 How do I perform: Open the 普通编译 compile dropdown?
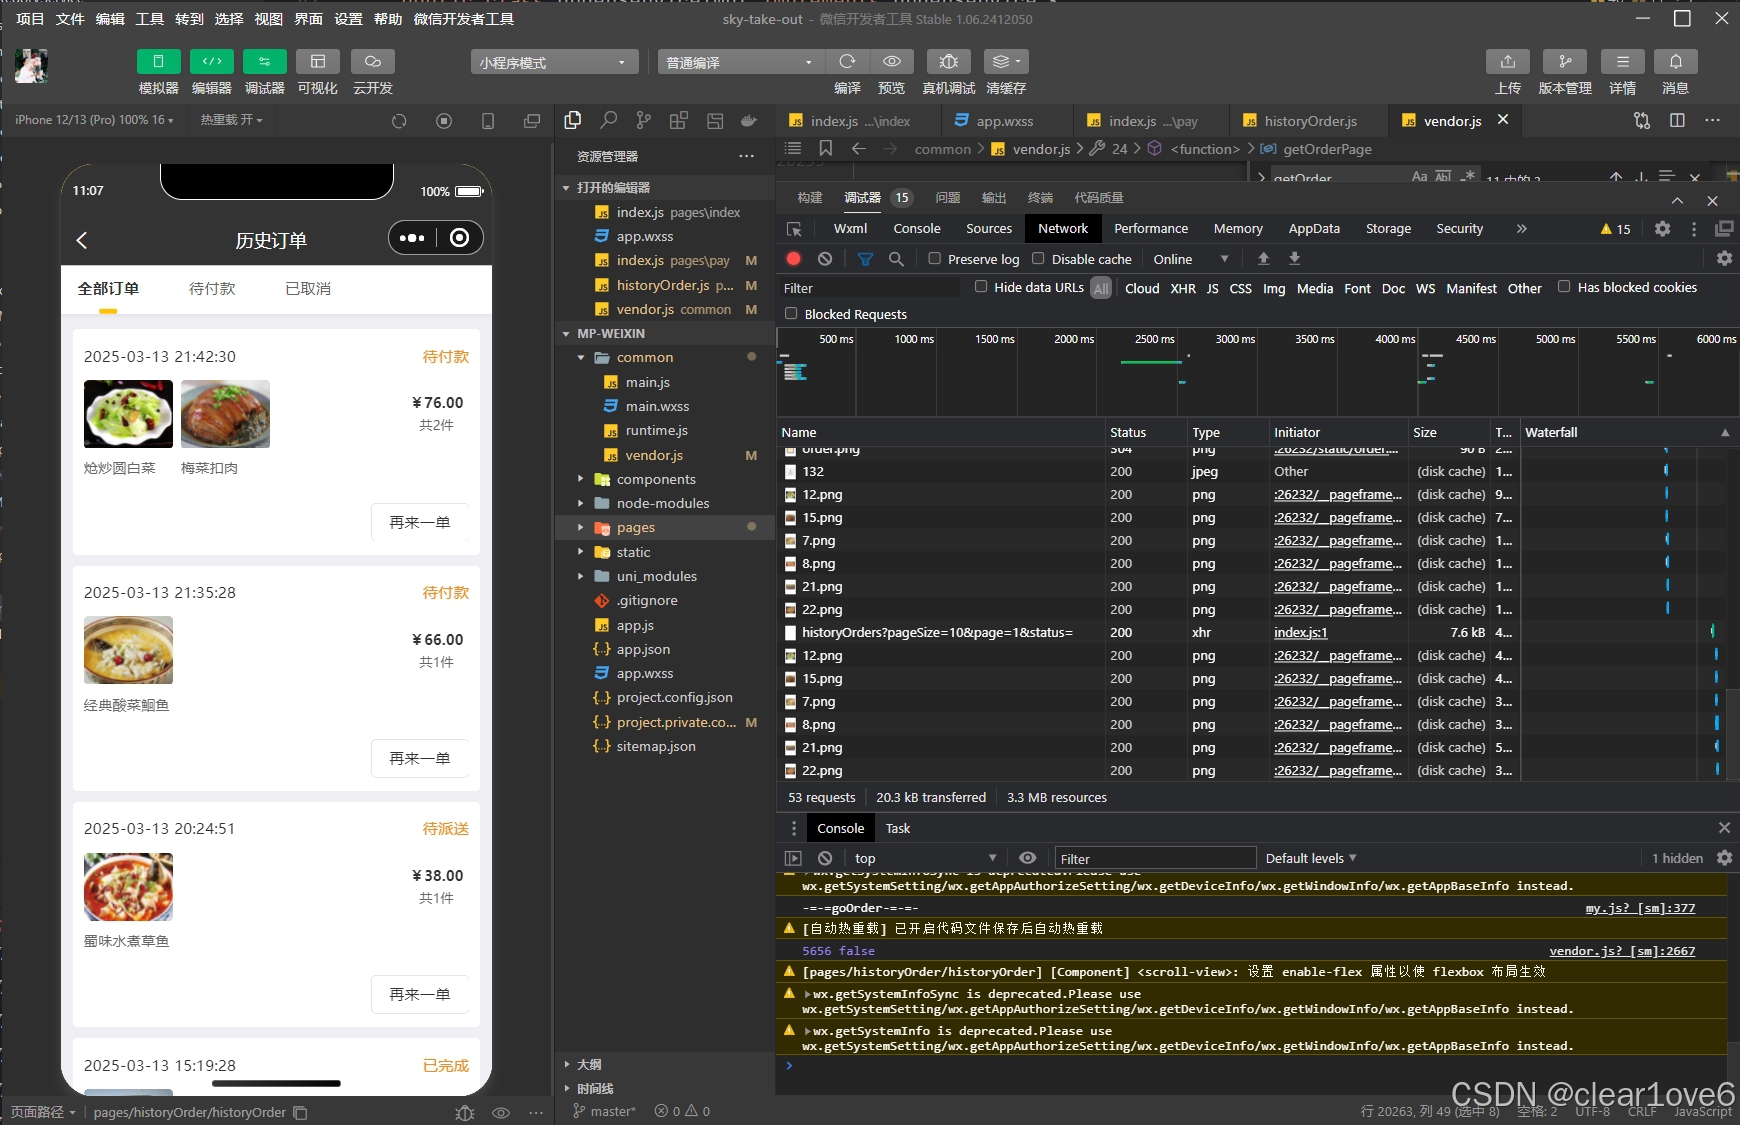click(x=741, y=62)
